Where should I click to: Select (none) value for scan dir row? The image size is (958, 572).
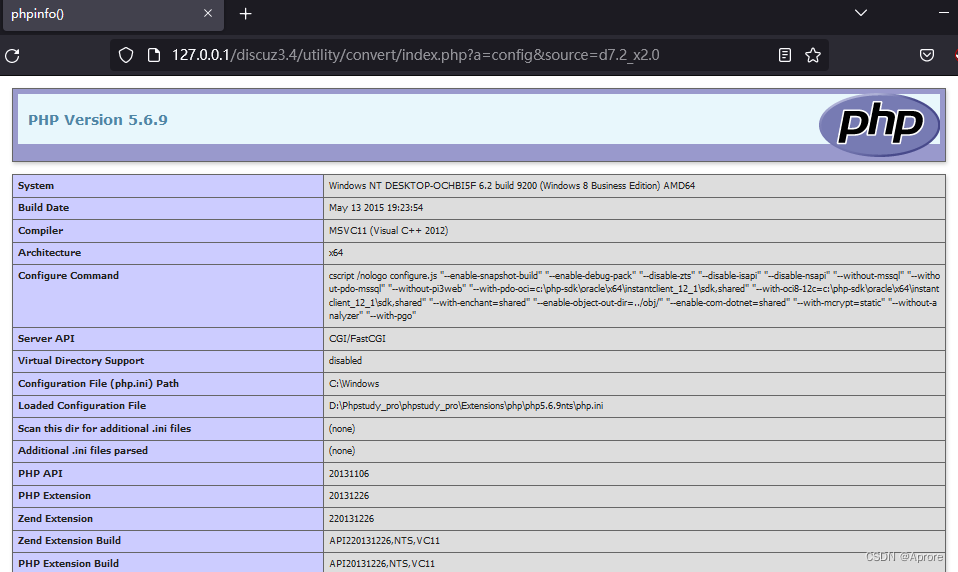pos(342,428)
